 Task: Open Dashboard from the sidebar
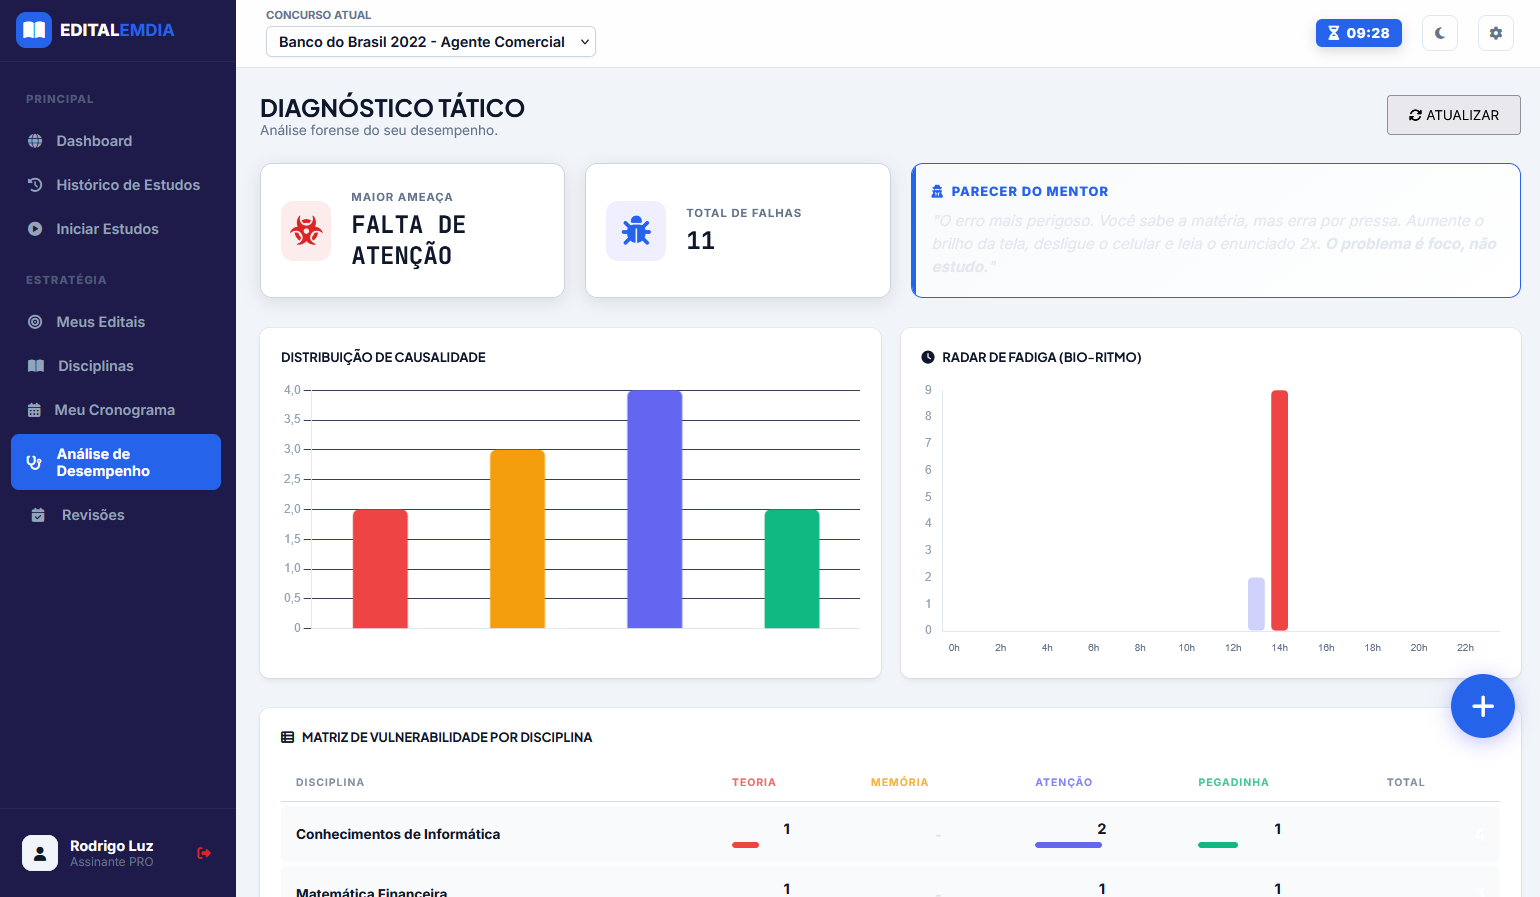pyautogui.click(x=94, y=141)
